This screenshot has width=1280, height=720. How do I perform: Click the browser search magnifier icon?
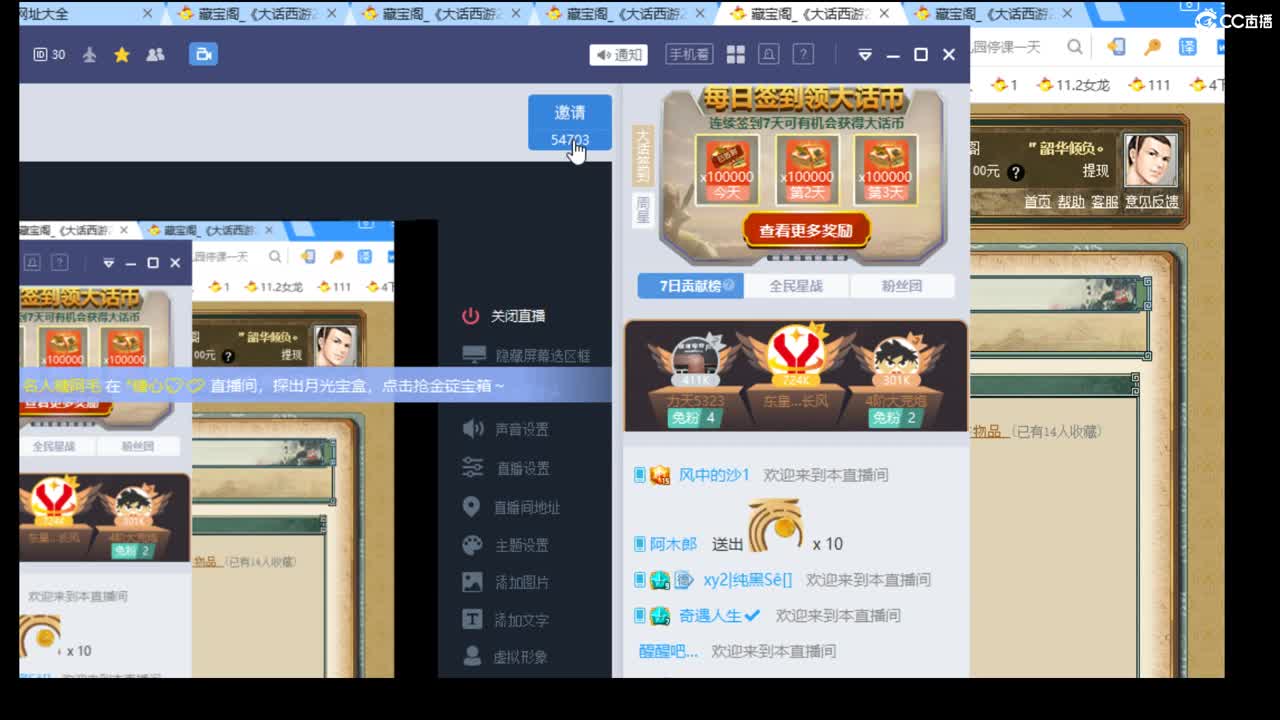1075,47
